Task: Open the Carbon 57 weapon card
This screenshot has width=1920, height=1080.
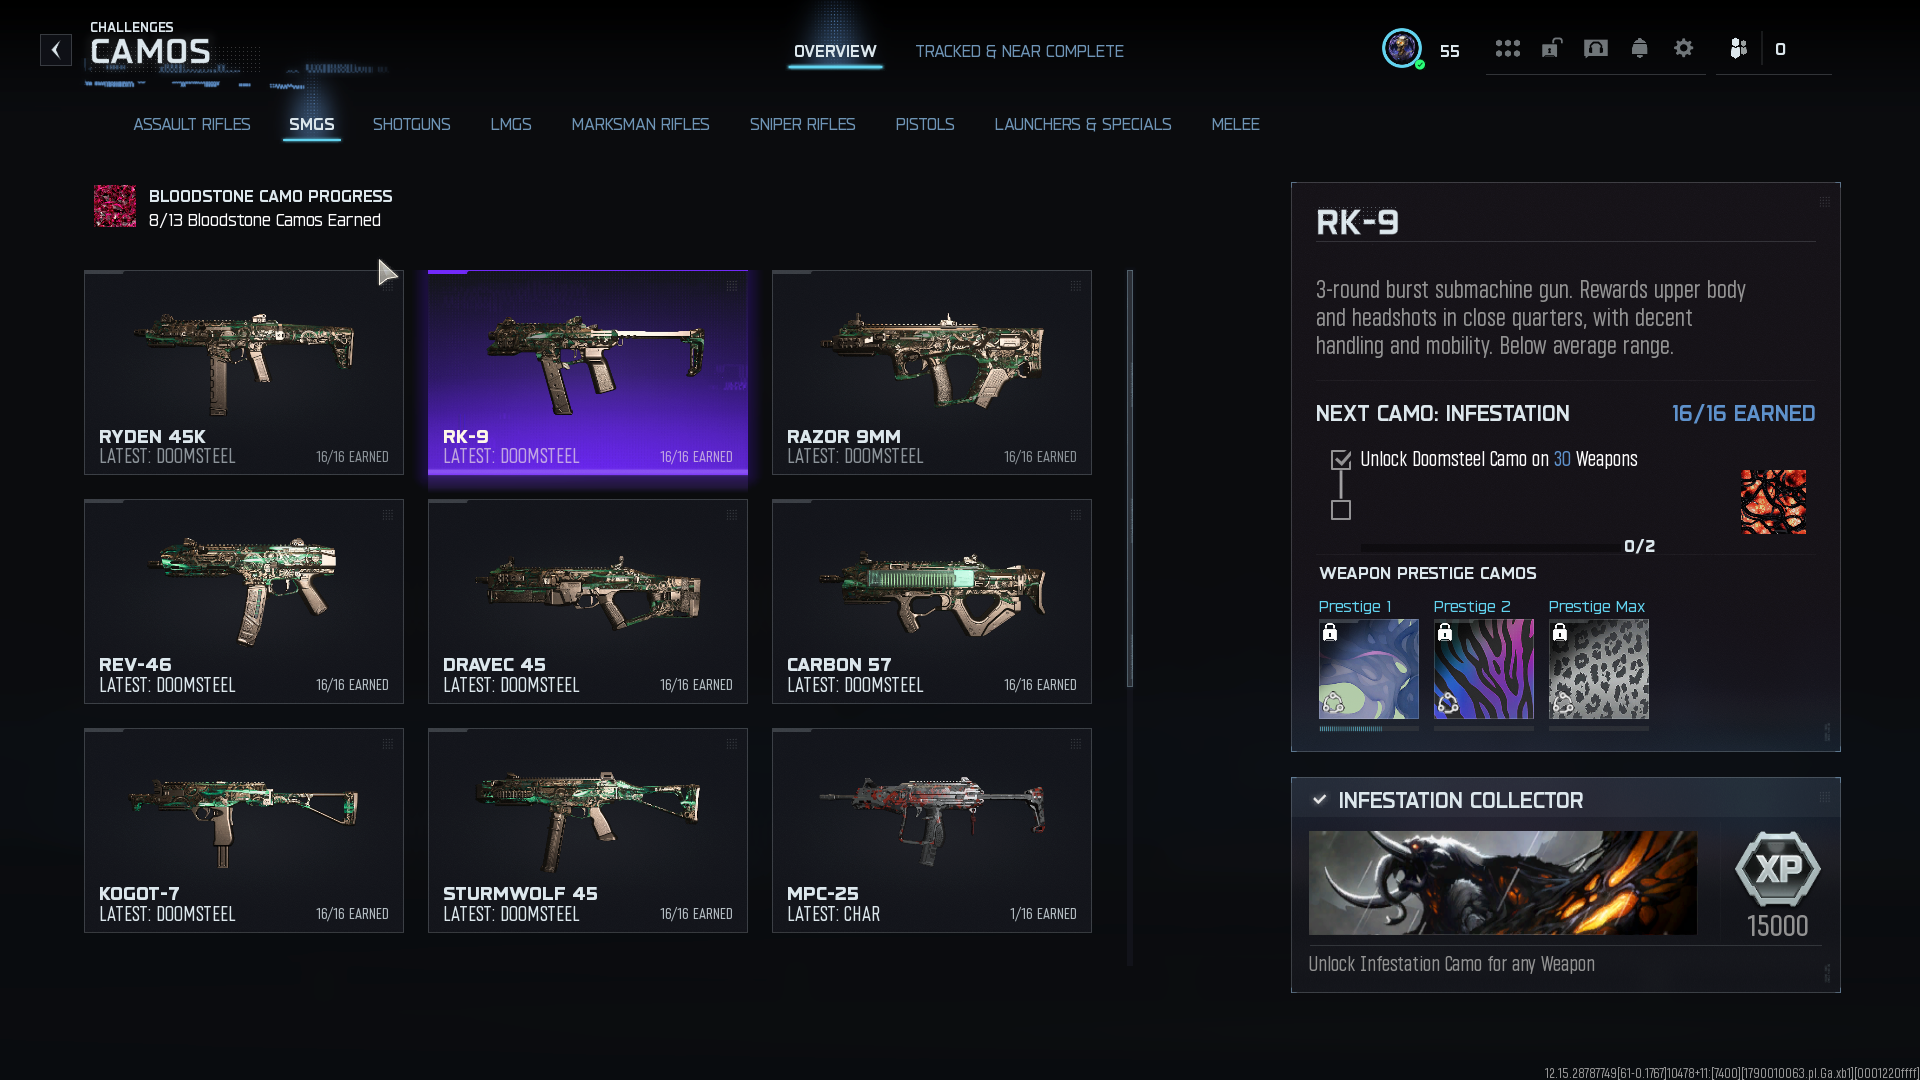Action: tap(932, 601)
